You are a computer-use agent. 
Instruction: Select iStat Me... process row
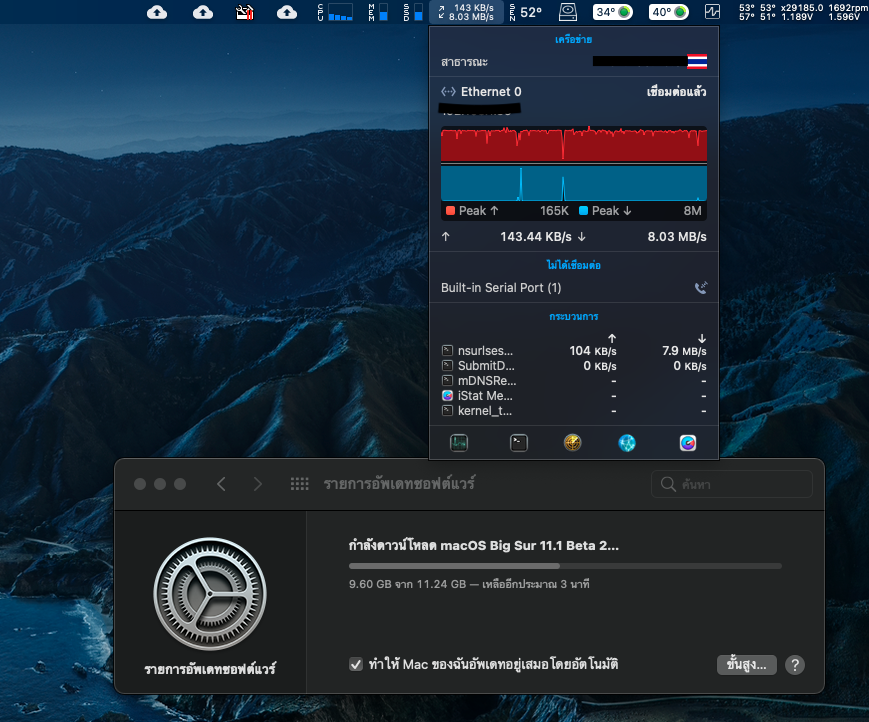[574, 396]
